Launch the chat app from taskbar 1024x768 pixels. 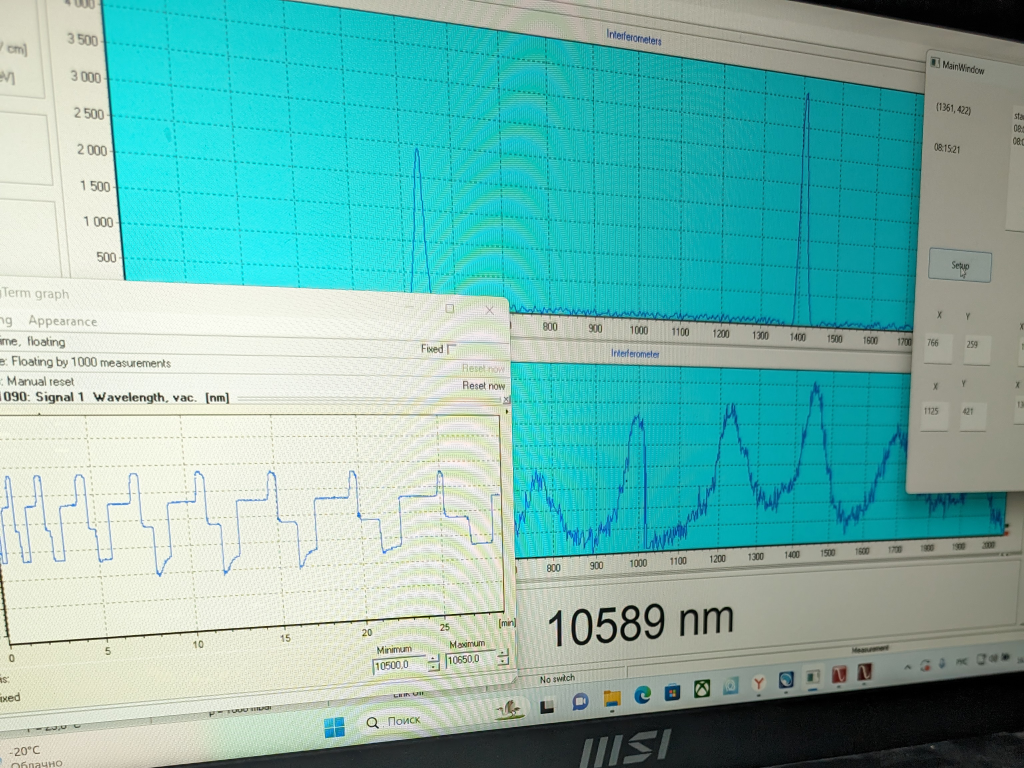pos(579,702)
